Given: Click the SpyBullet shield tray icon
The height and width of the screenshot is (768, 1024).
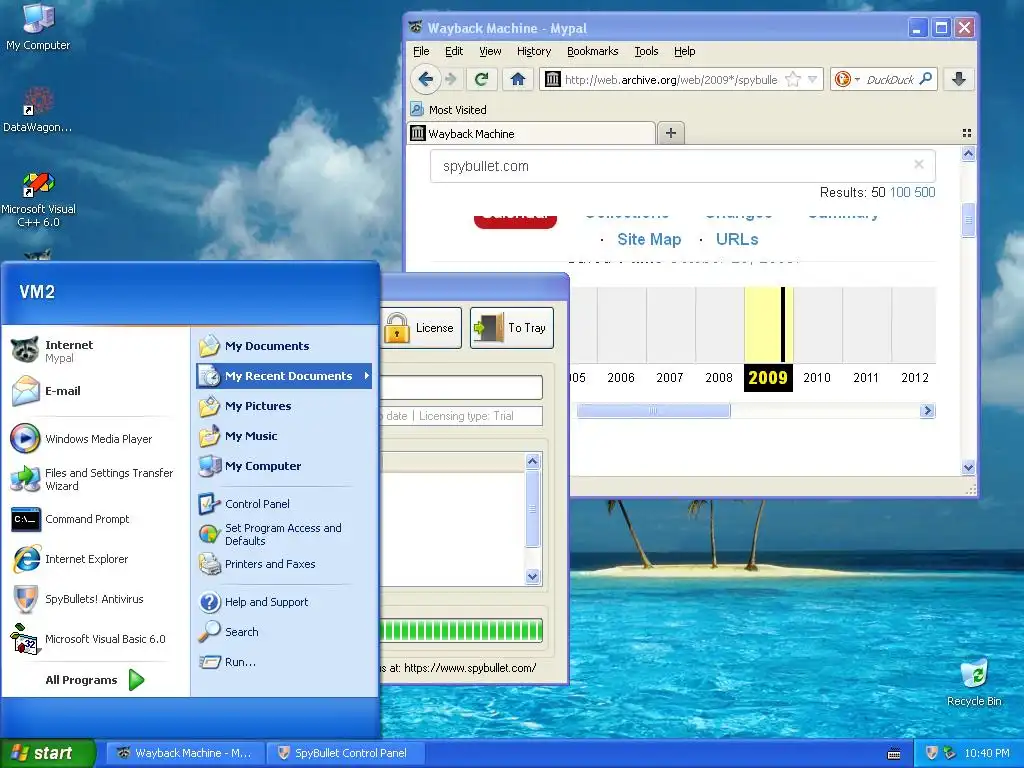Looking at the screenshot, I should coord(932,753).
